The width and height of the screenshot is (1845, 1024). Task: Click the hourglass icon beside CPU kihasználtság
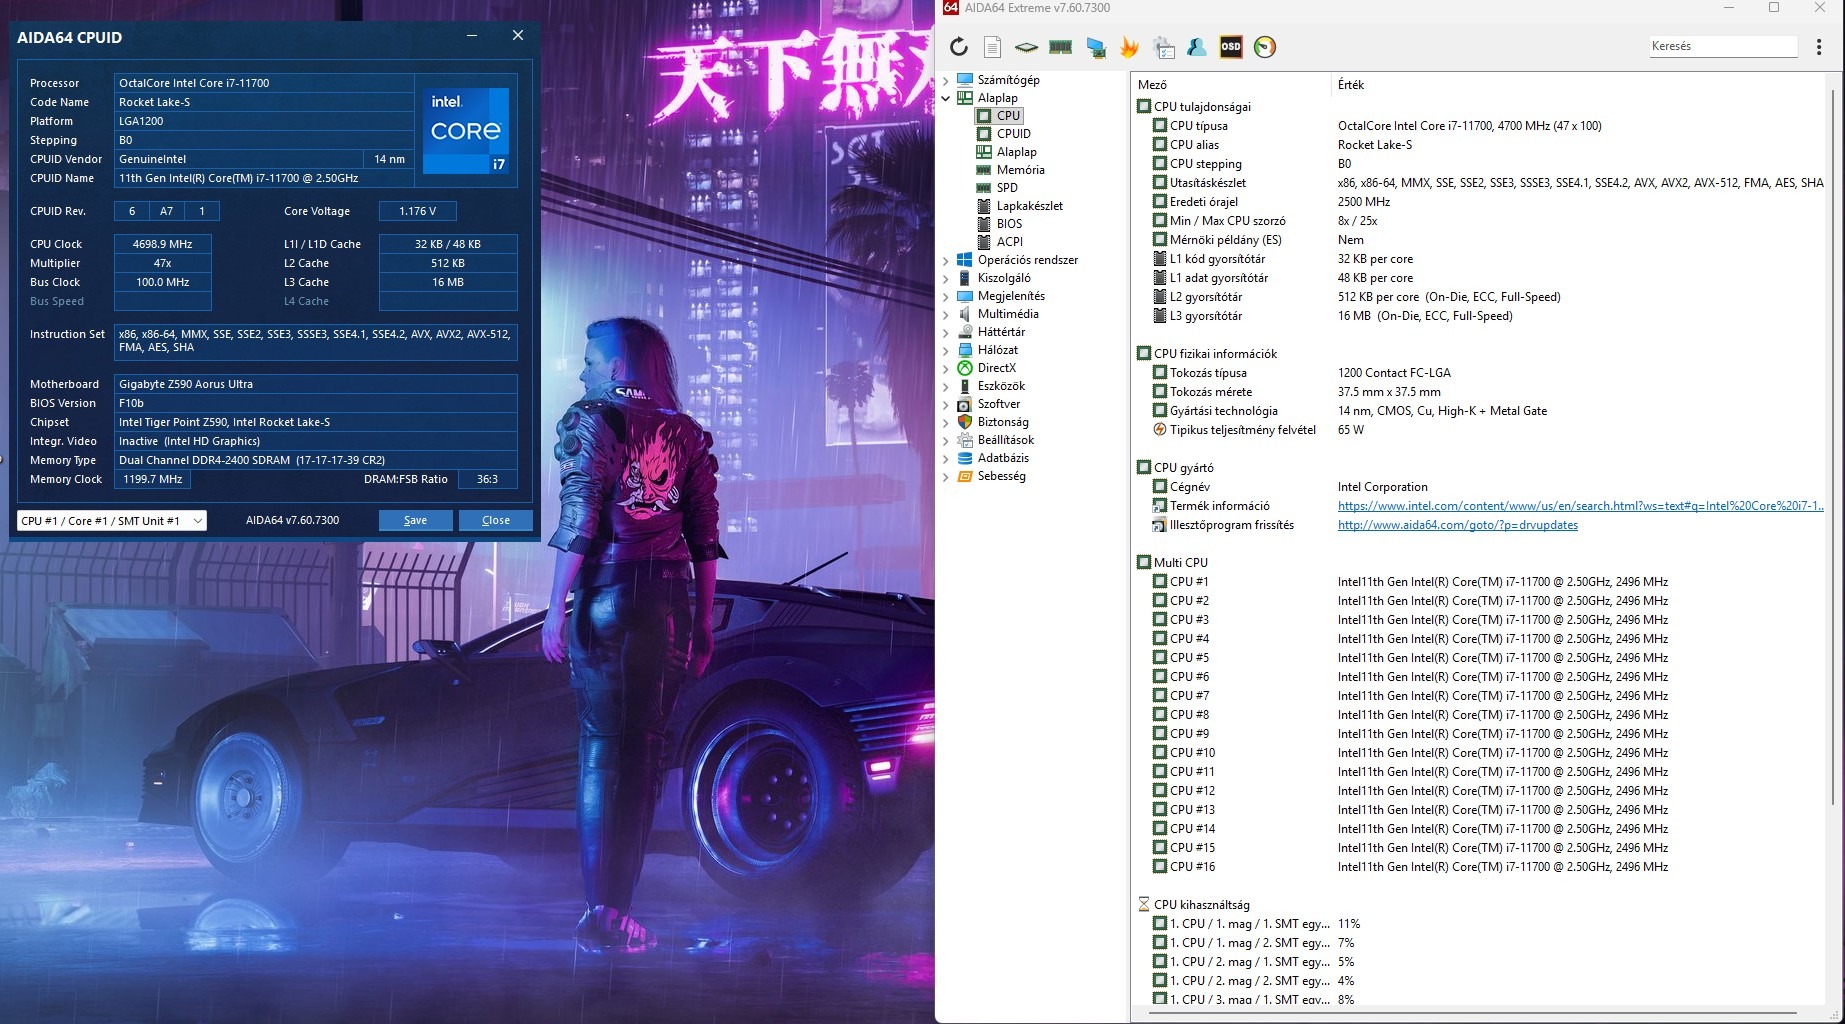click(x=1144, y=905)
